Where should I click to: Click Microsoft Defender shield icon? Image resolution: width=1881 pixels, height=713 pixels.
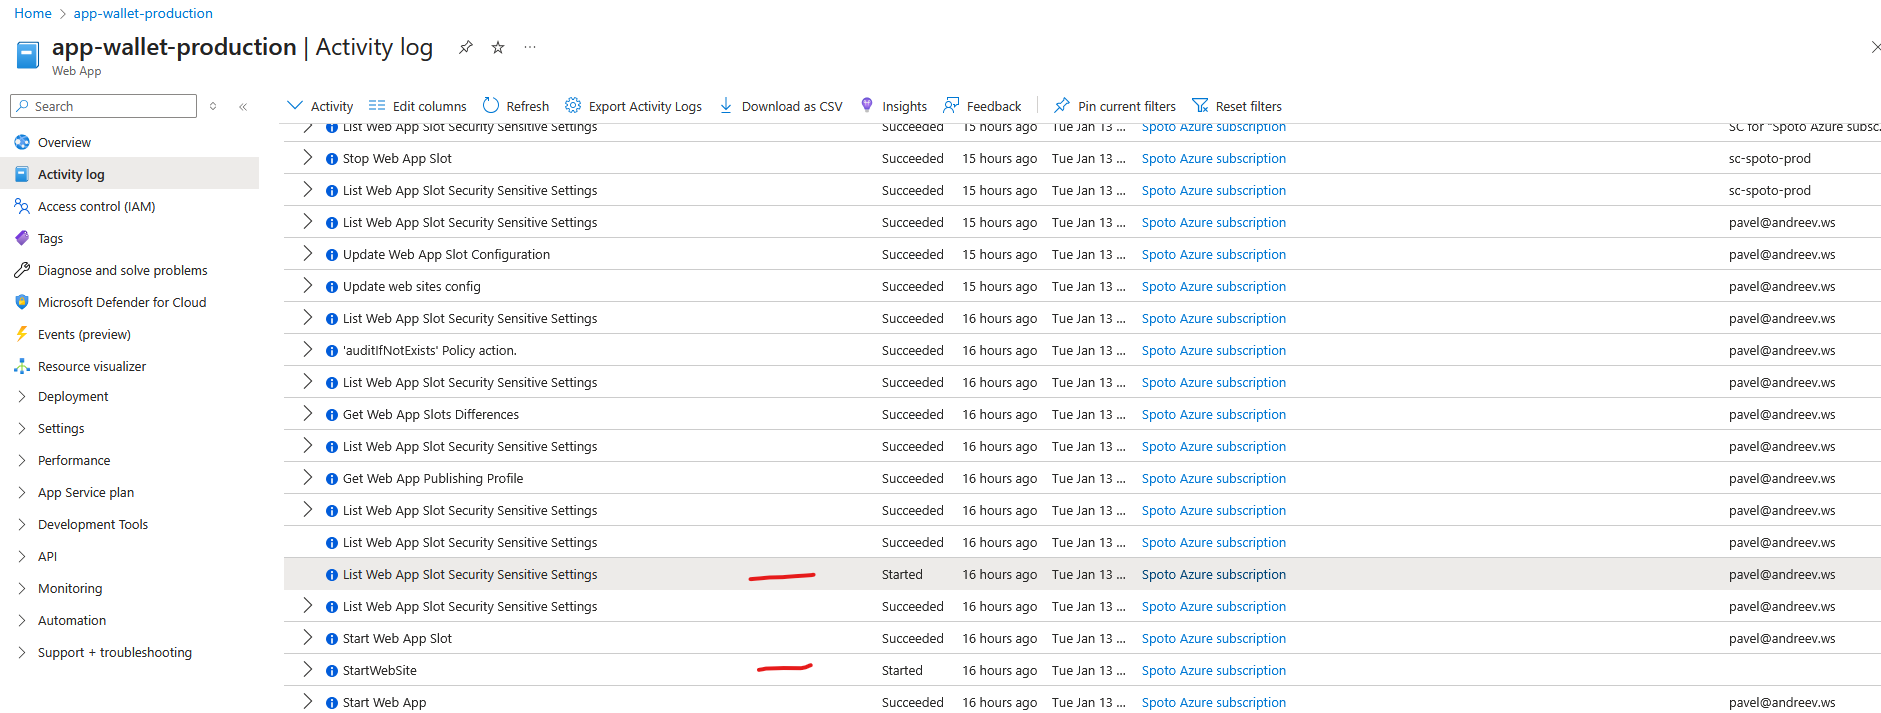pos(22,302)
